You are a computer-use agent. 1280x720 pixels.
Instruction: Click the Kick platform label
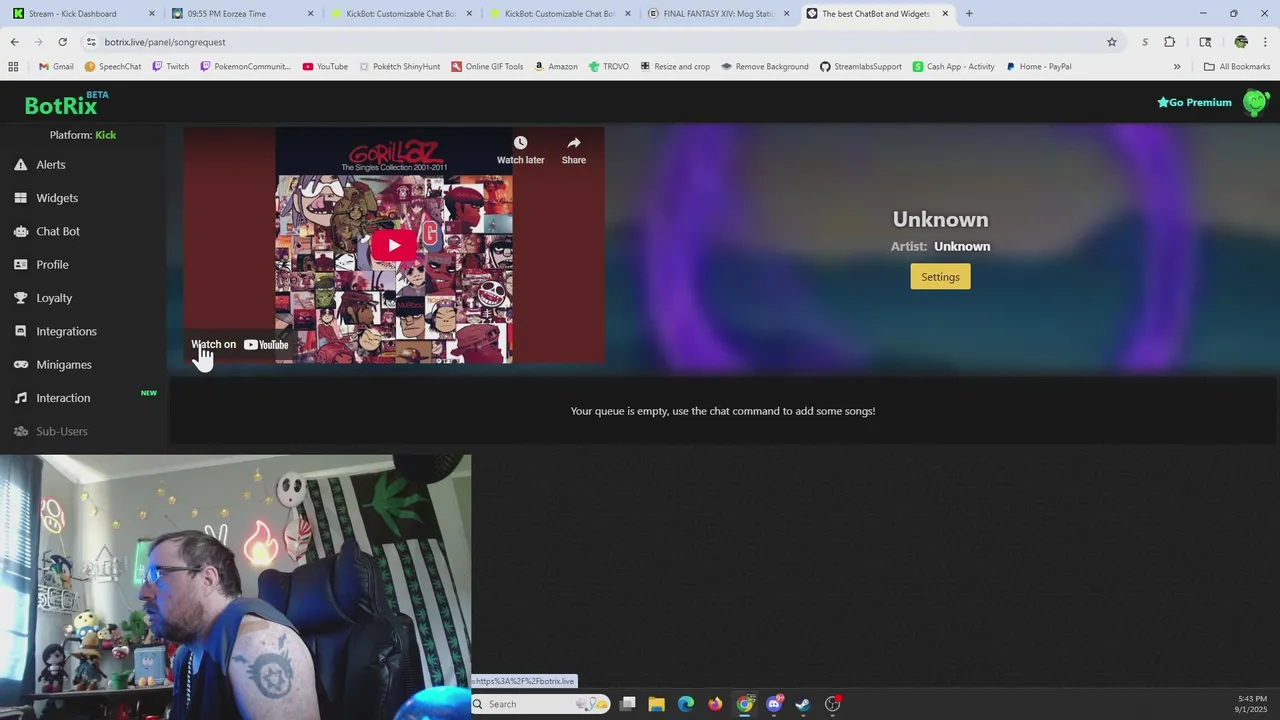pos(106,135)
